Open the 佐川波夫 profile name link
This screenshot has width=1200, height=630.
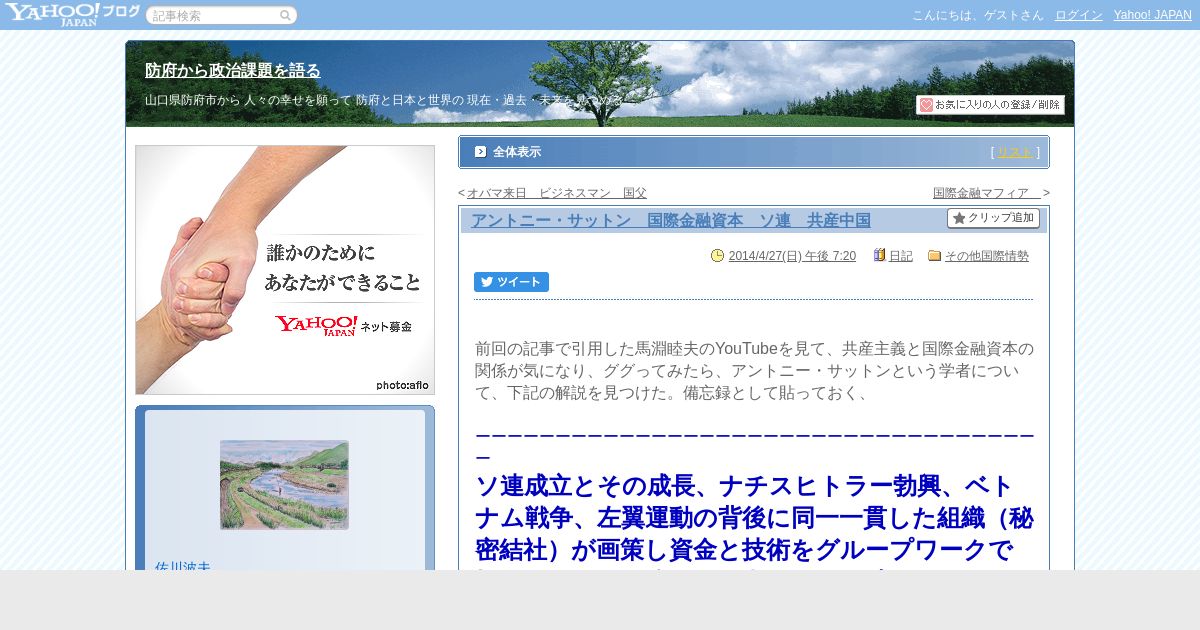[x=183, y=566]
